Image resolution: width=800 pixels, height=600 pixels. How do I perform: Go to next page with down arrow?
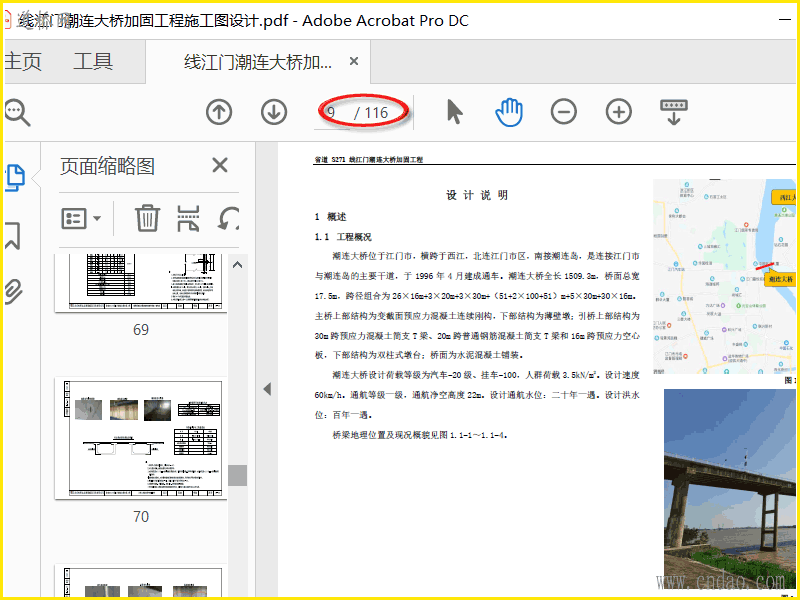pos(274,112)
